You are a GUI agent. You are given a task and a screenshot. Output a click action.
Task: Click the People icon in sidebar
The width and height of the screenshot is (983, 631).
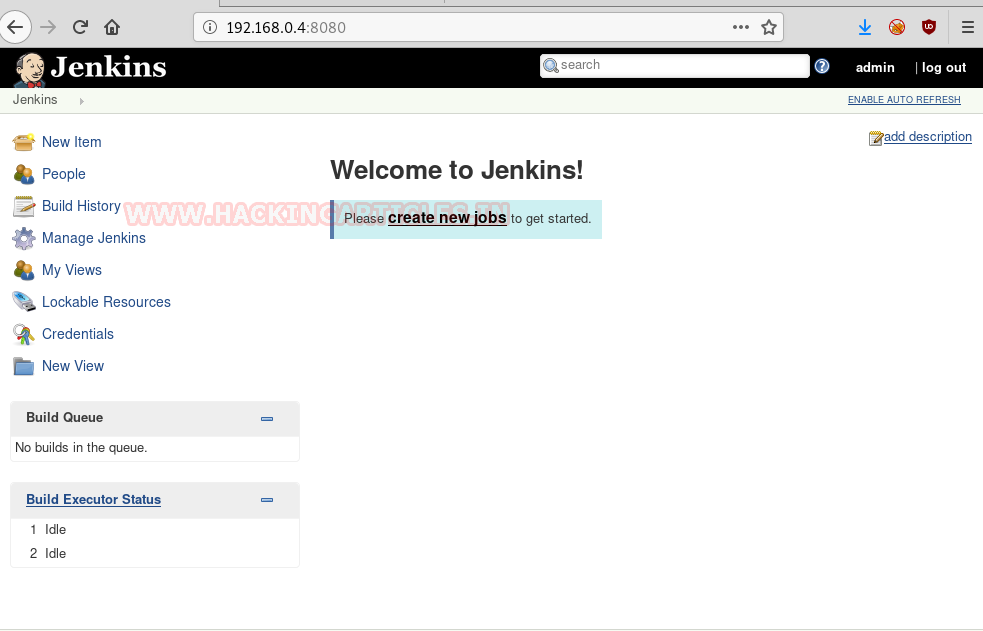point(24,174)
